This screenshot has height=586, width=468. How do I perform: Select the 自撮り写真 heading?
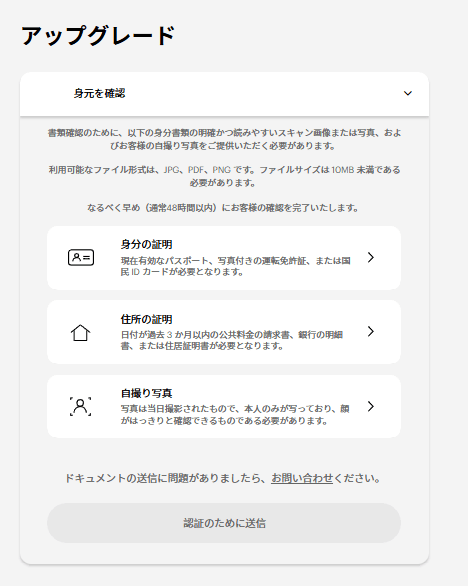click(x=147, y=393)
